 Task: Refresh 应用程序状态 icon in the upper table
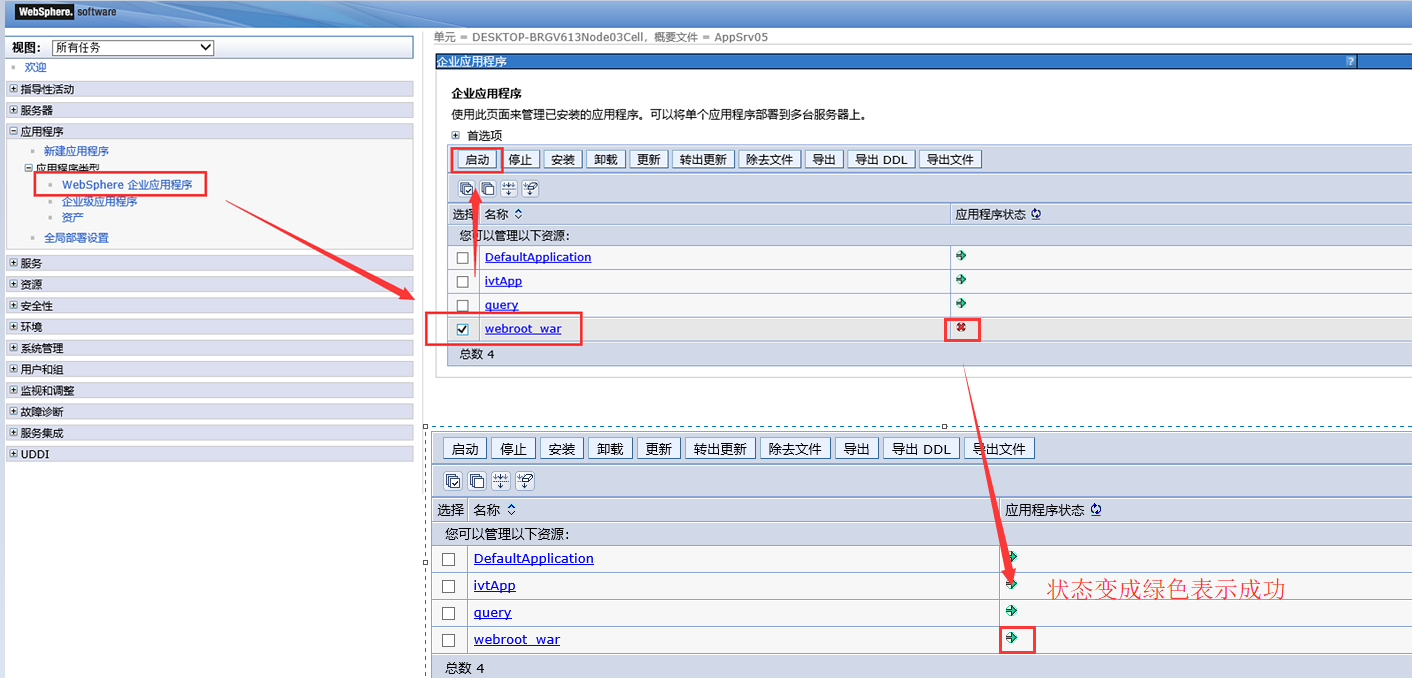point(1036,214)
